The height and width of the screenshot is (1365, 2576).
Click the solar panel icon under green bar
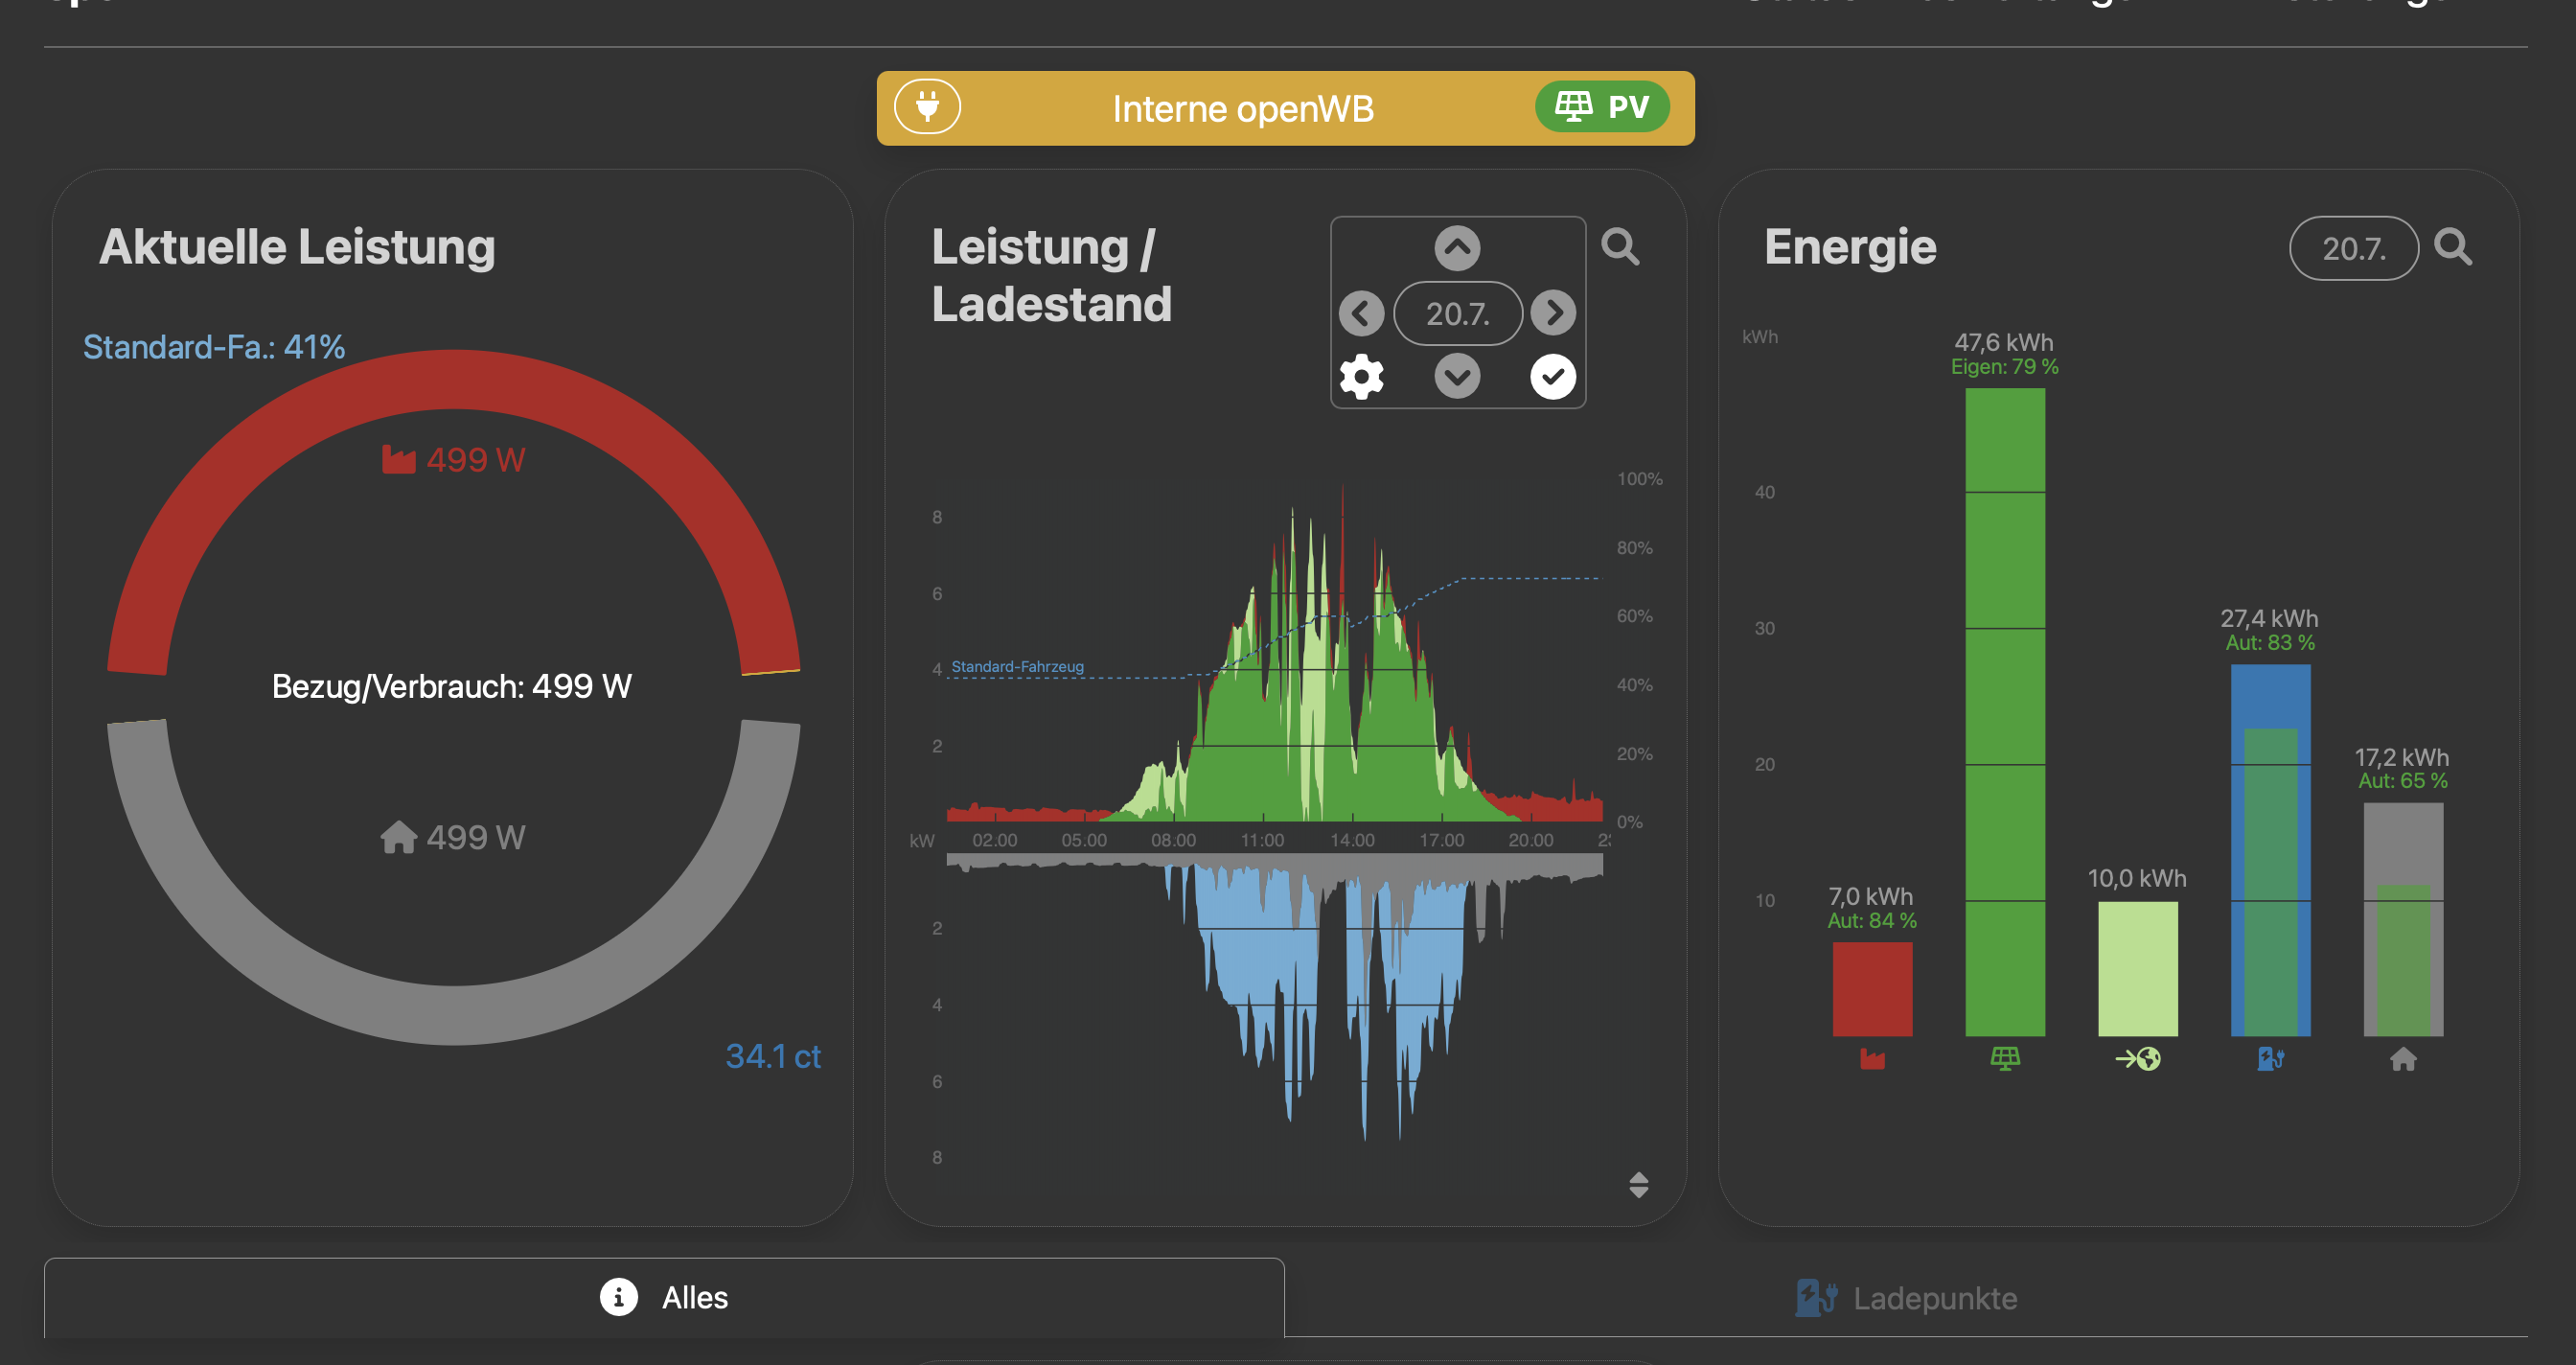pos(2005,1059)
